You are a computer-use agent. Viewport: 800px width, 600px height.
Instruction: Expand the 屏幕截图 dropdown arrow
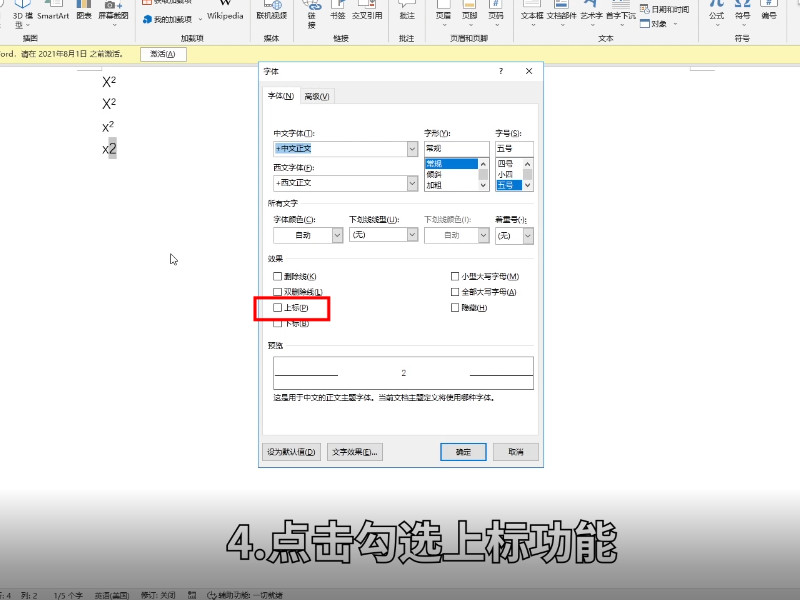tap(113, 25)
